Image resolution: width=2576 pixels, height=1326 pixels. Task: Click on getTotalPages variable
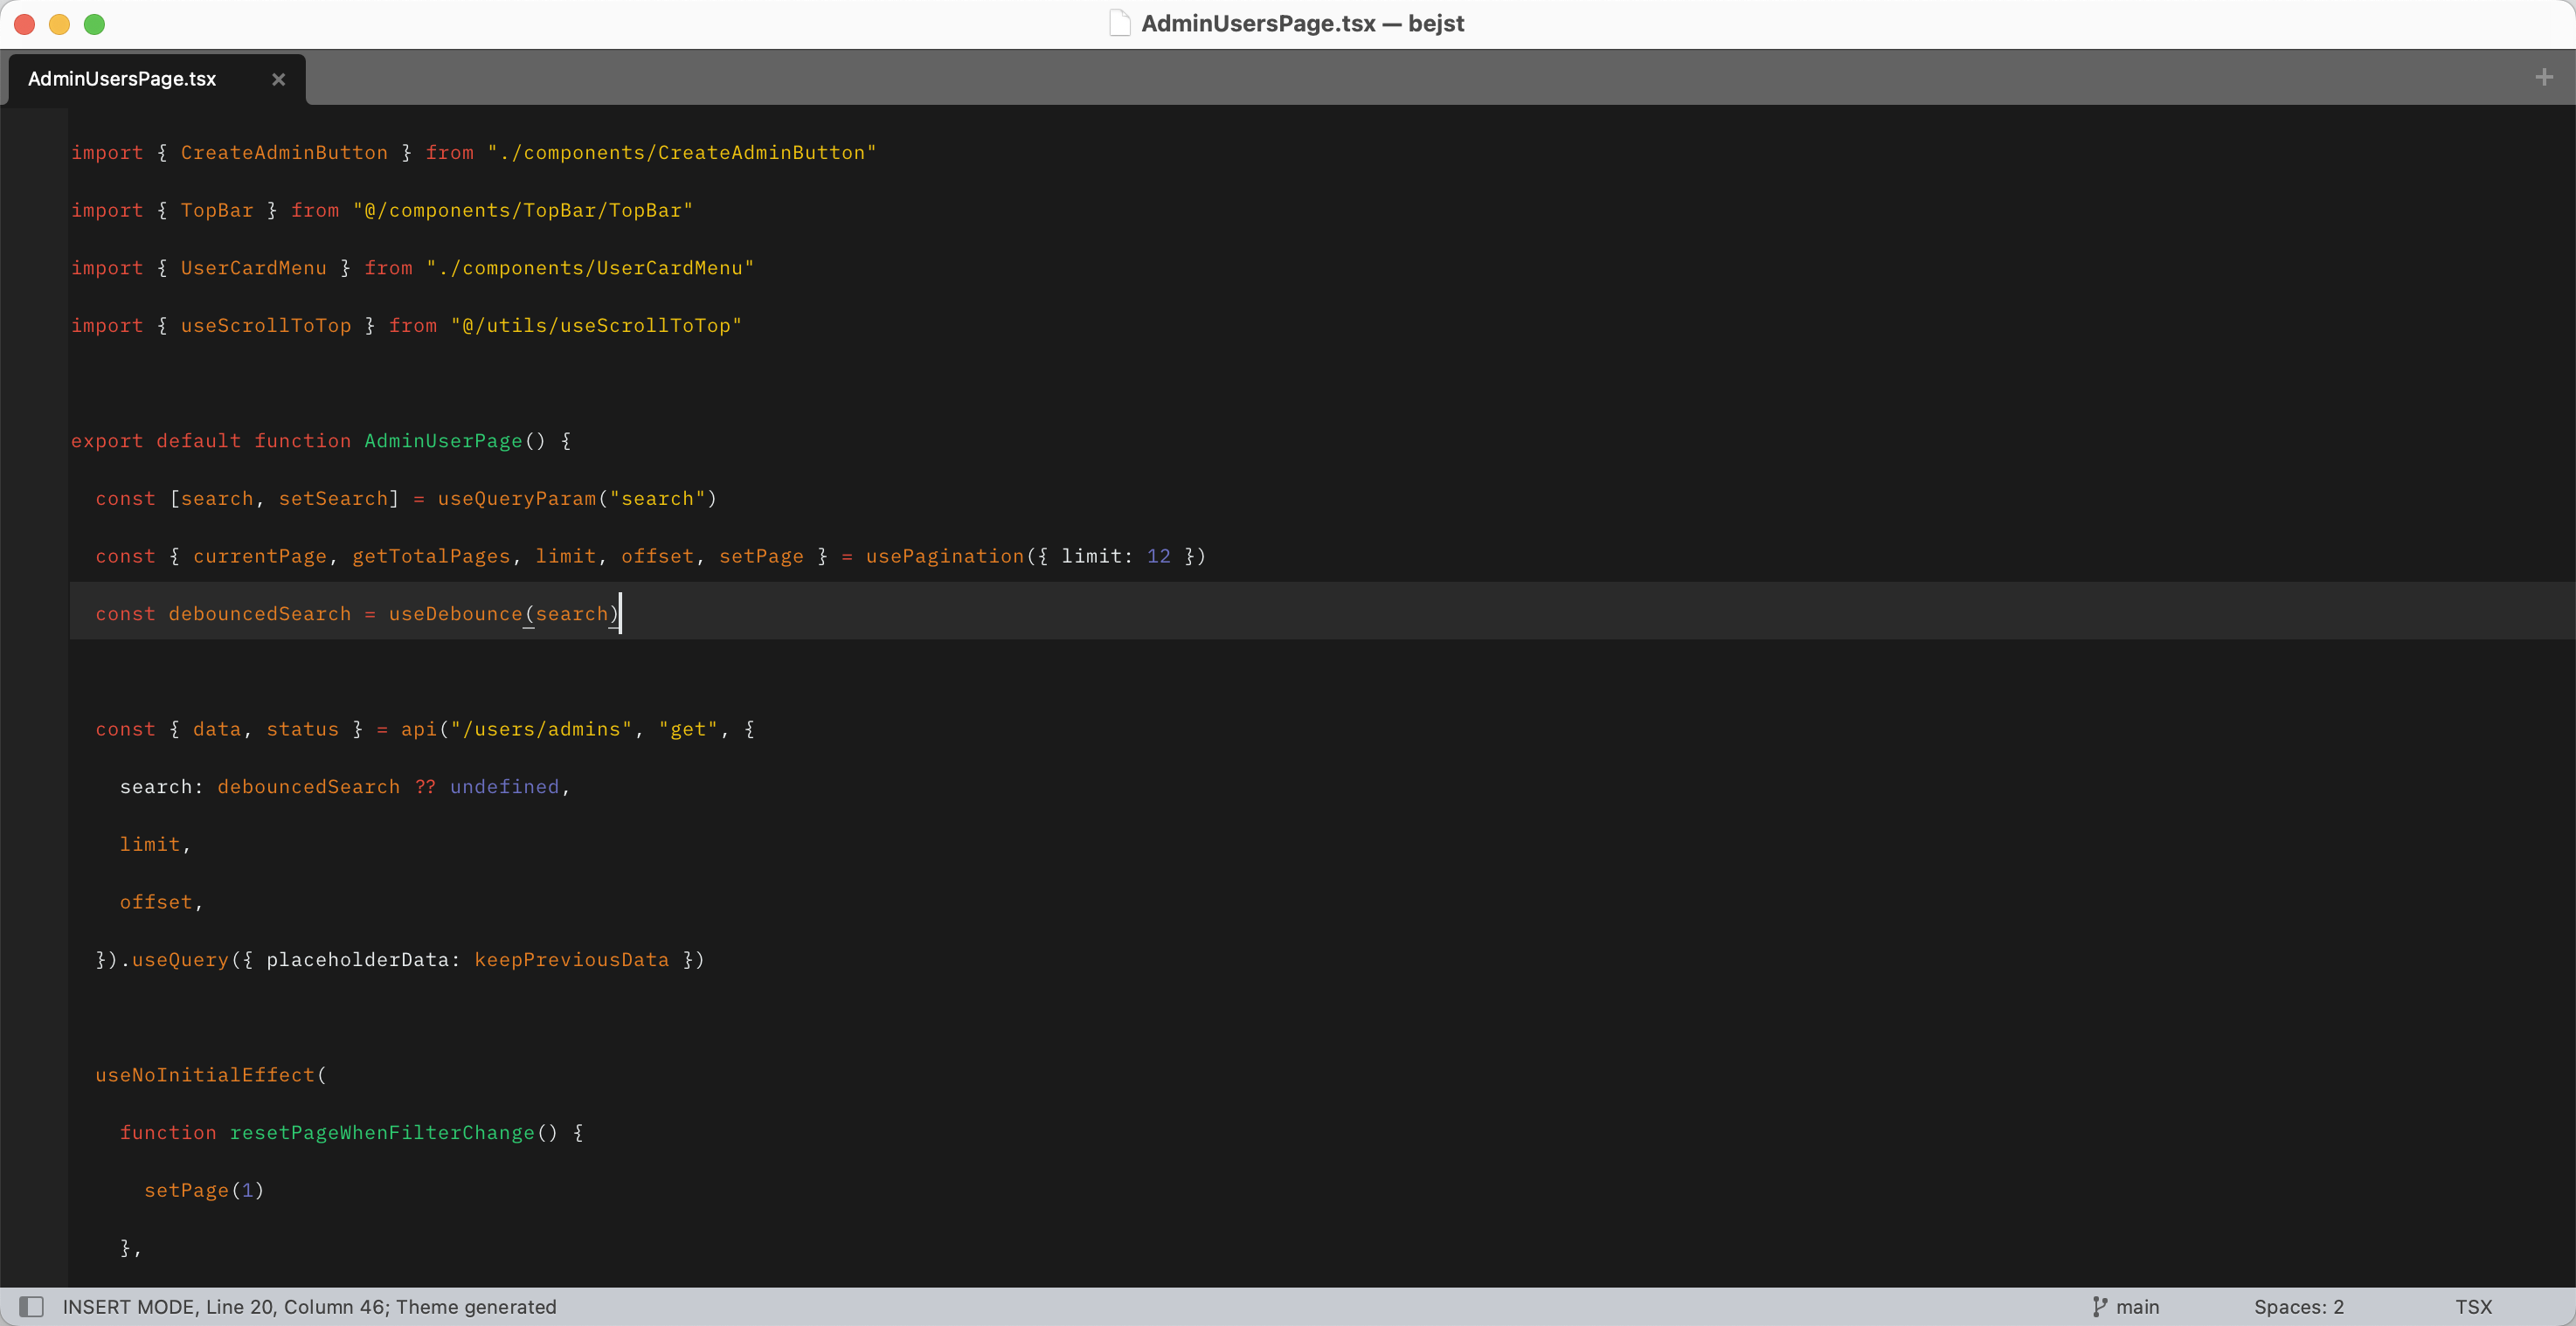[x=431, y=556]
